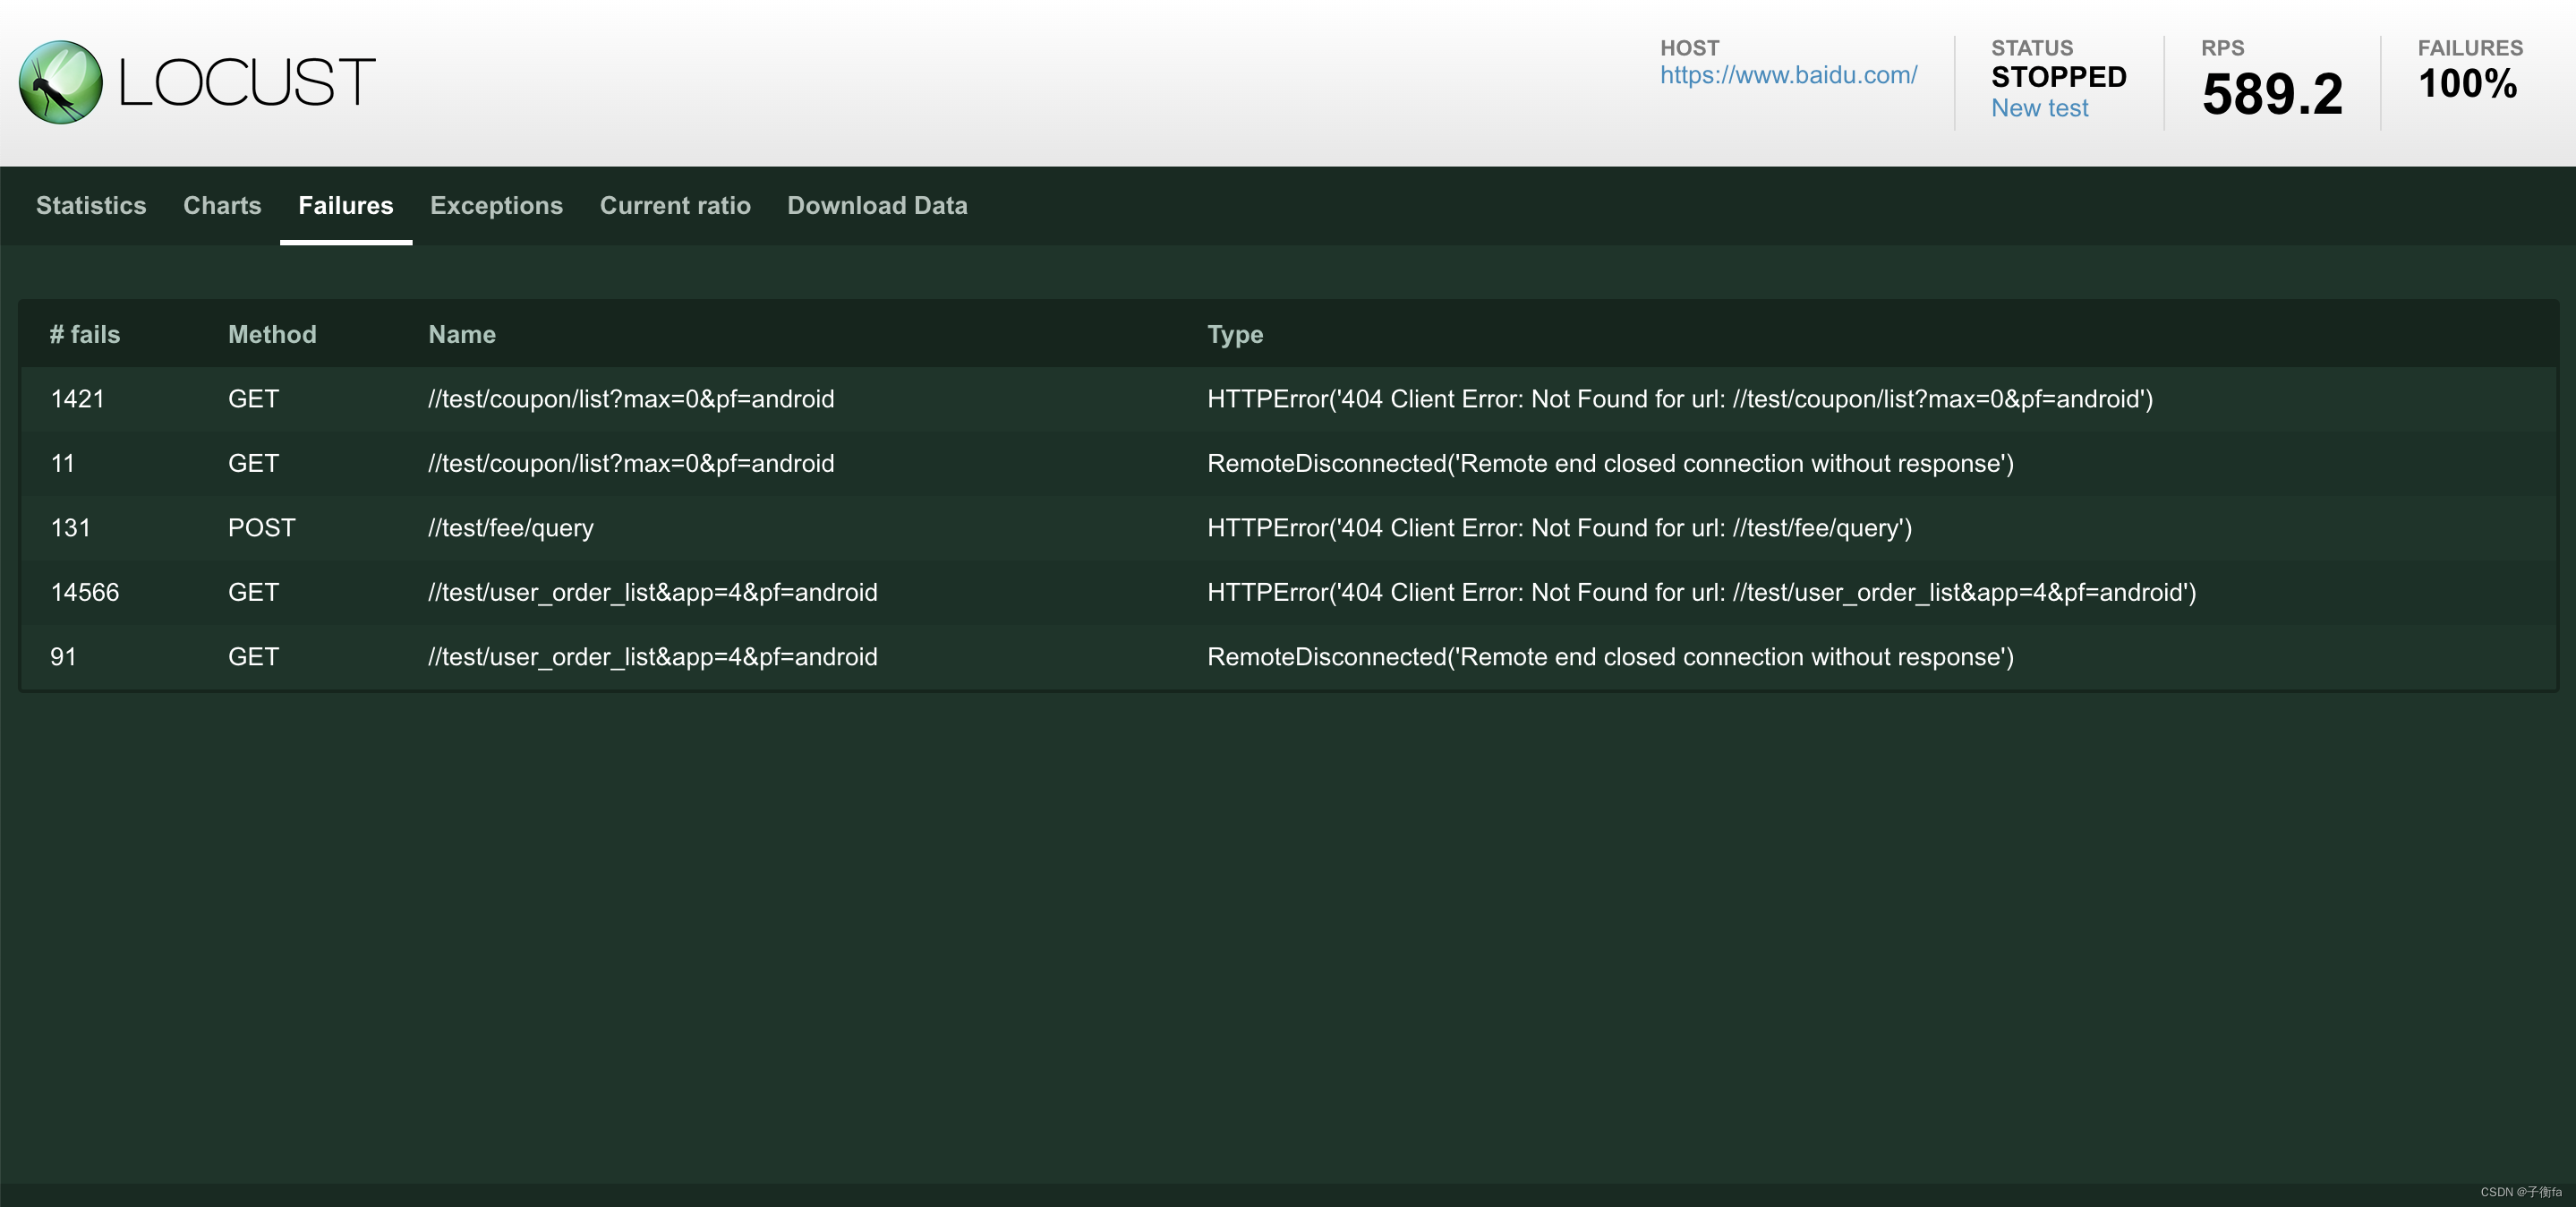Switch to the Charts tab
This screenshot has height=1207, width=2576.
pyautogui.click(x=222, y=205)
